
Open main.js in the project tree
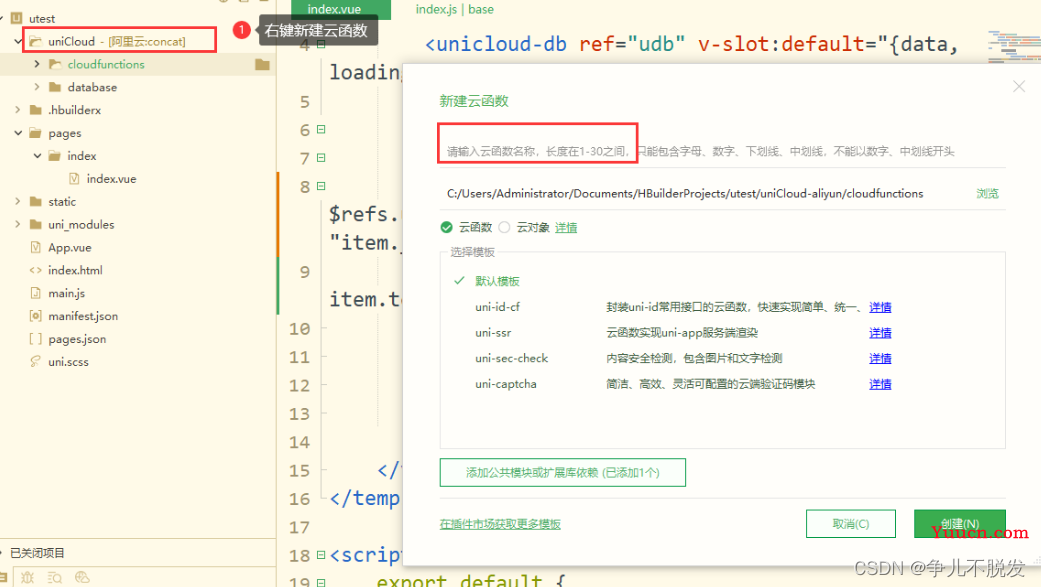coord(66,293)
